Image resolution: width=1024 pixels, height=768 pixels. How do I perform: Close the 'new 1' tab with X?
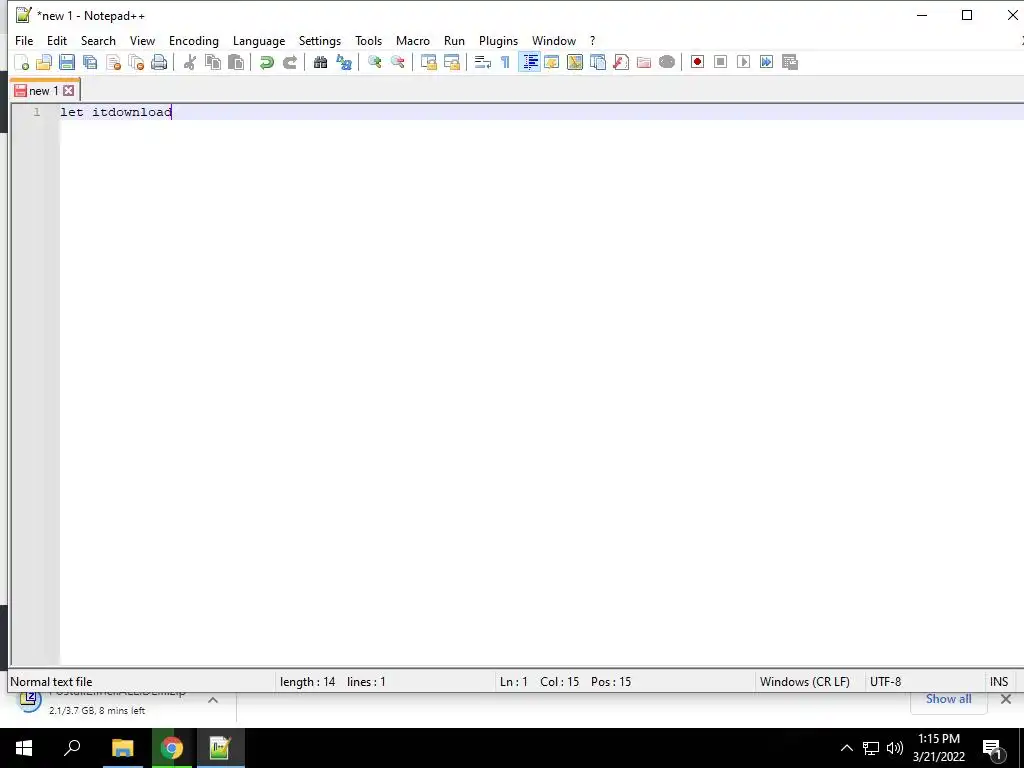point(69,91)
